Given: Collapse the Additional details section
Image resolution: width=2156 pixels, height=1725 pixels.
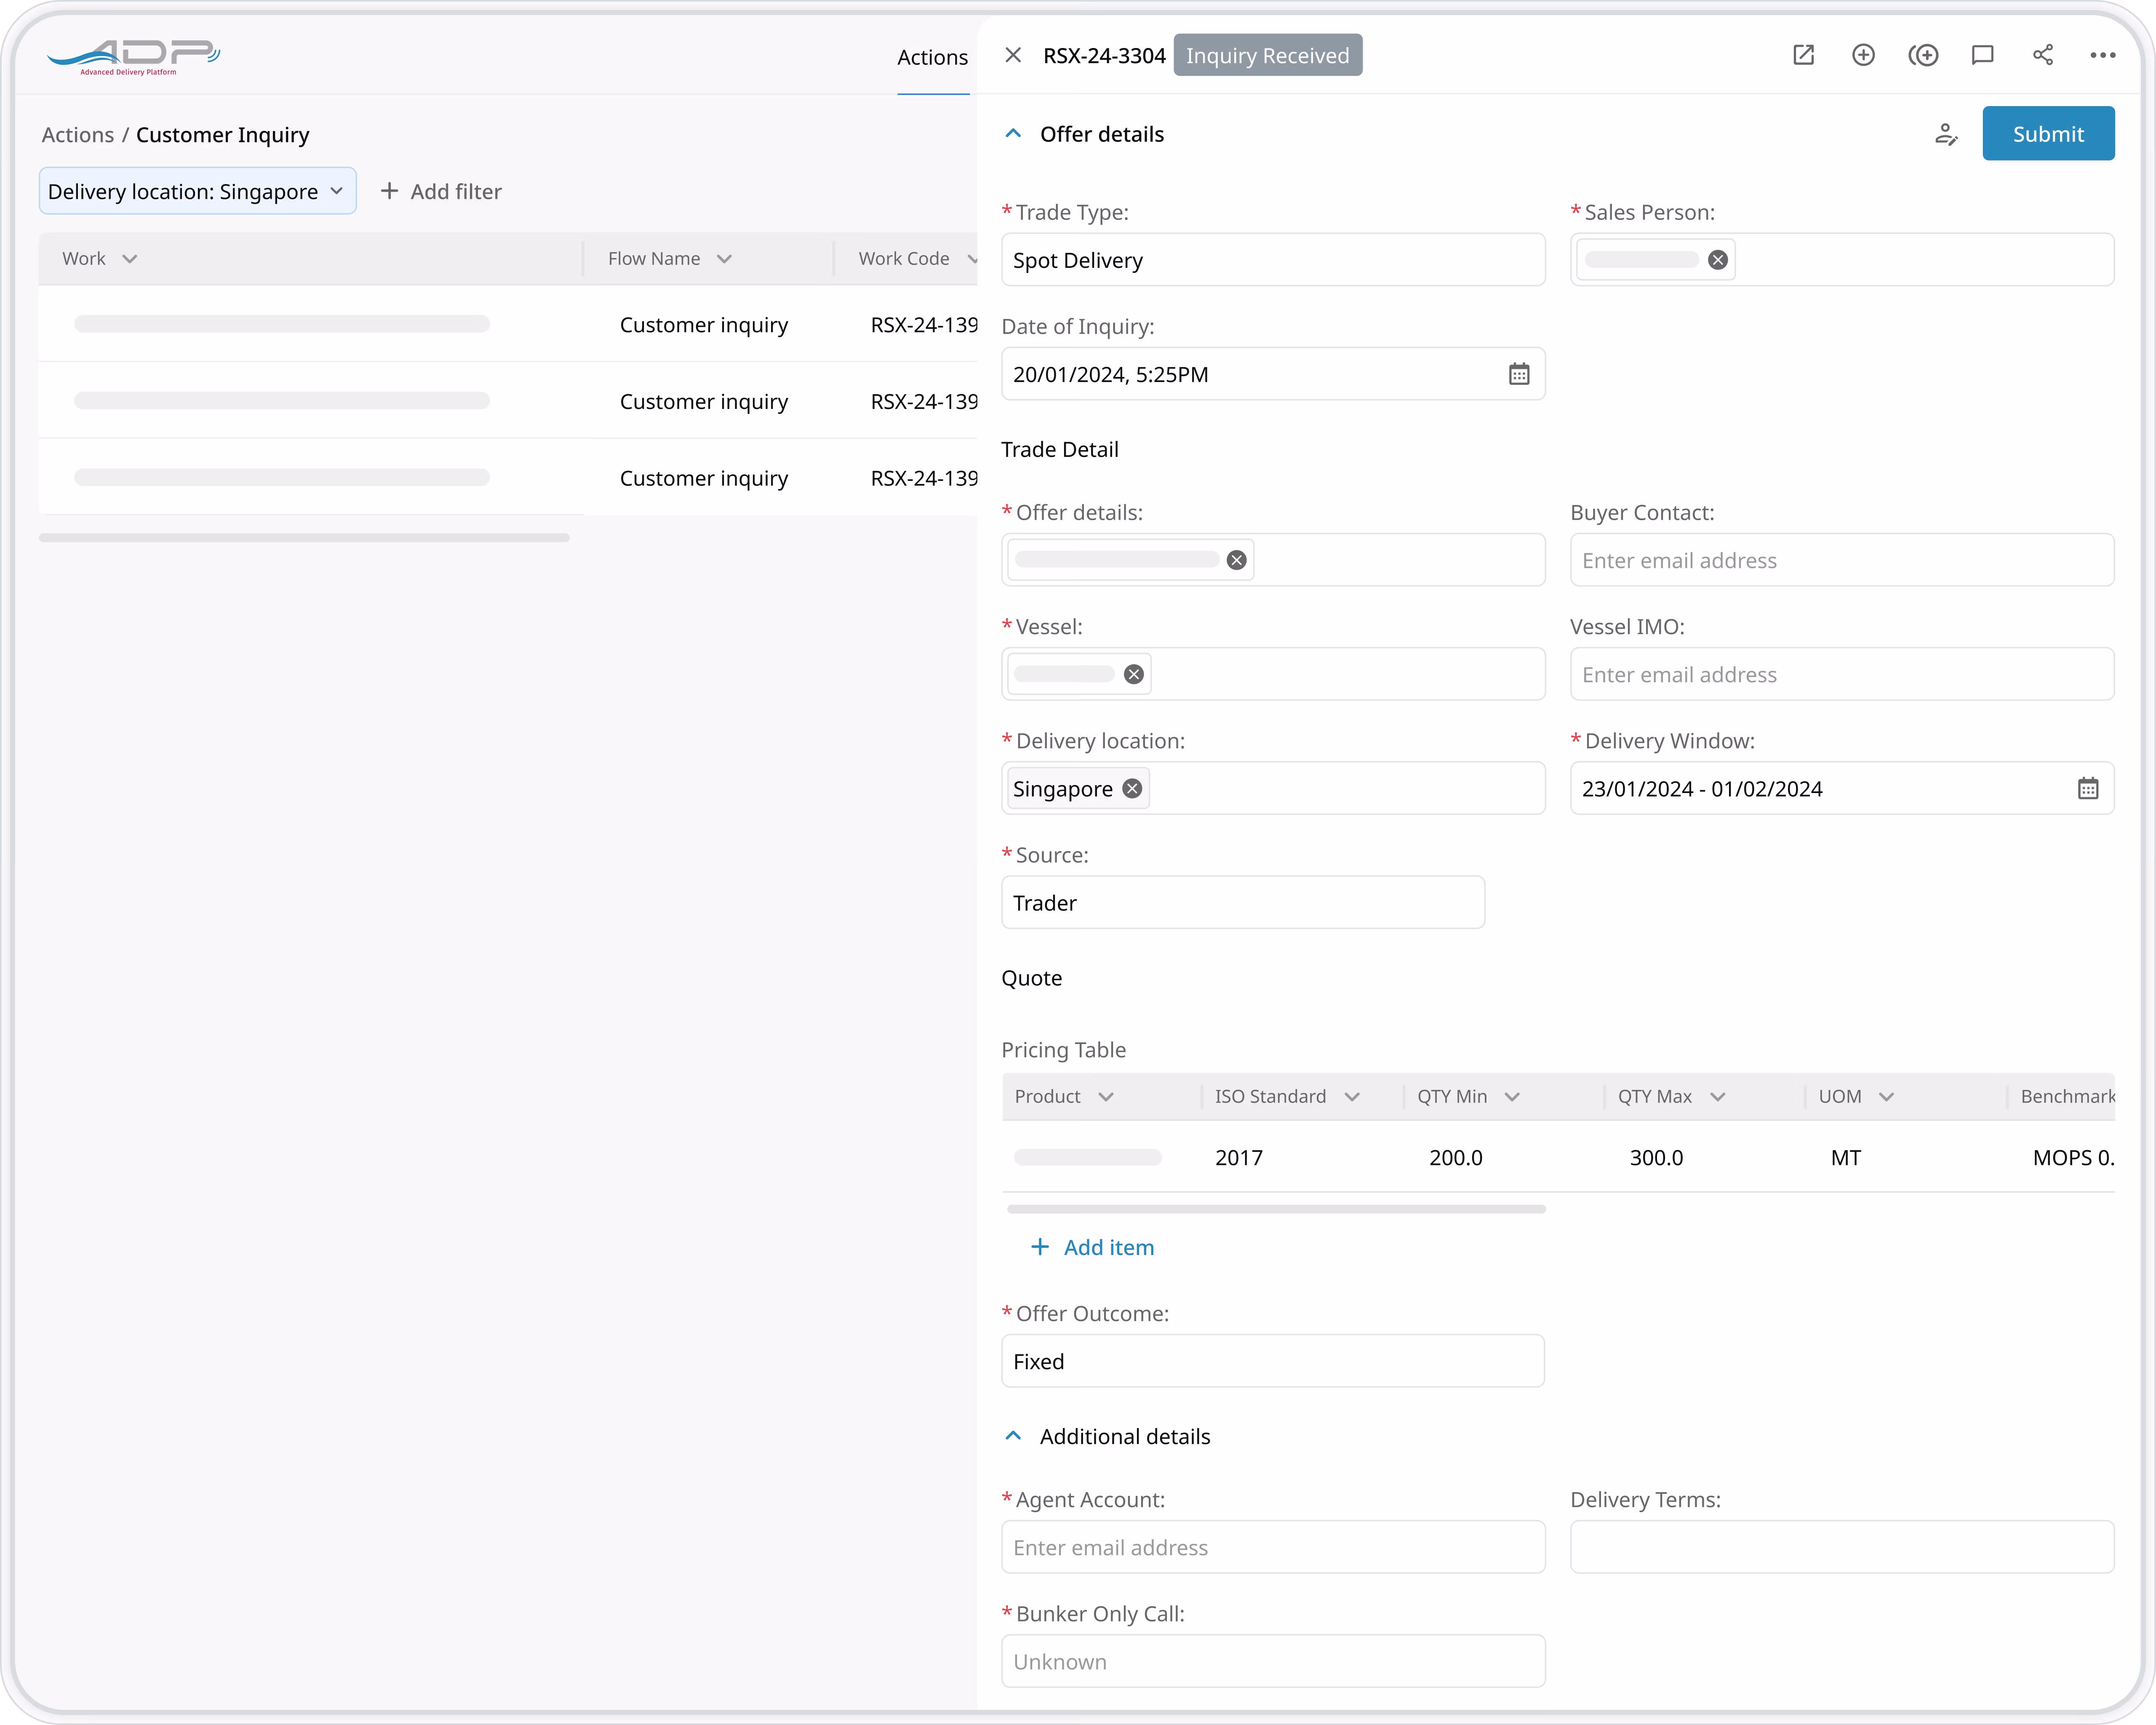Looking at the screenshot, I should [1013, 1436].
